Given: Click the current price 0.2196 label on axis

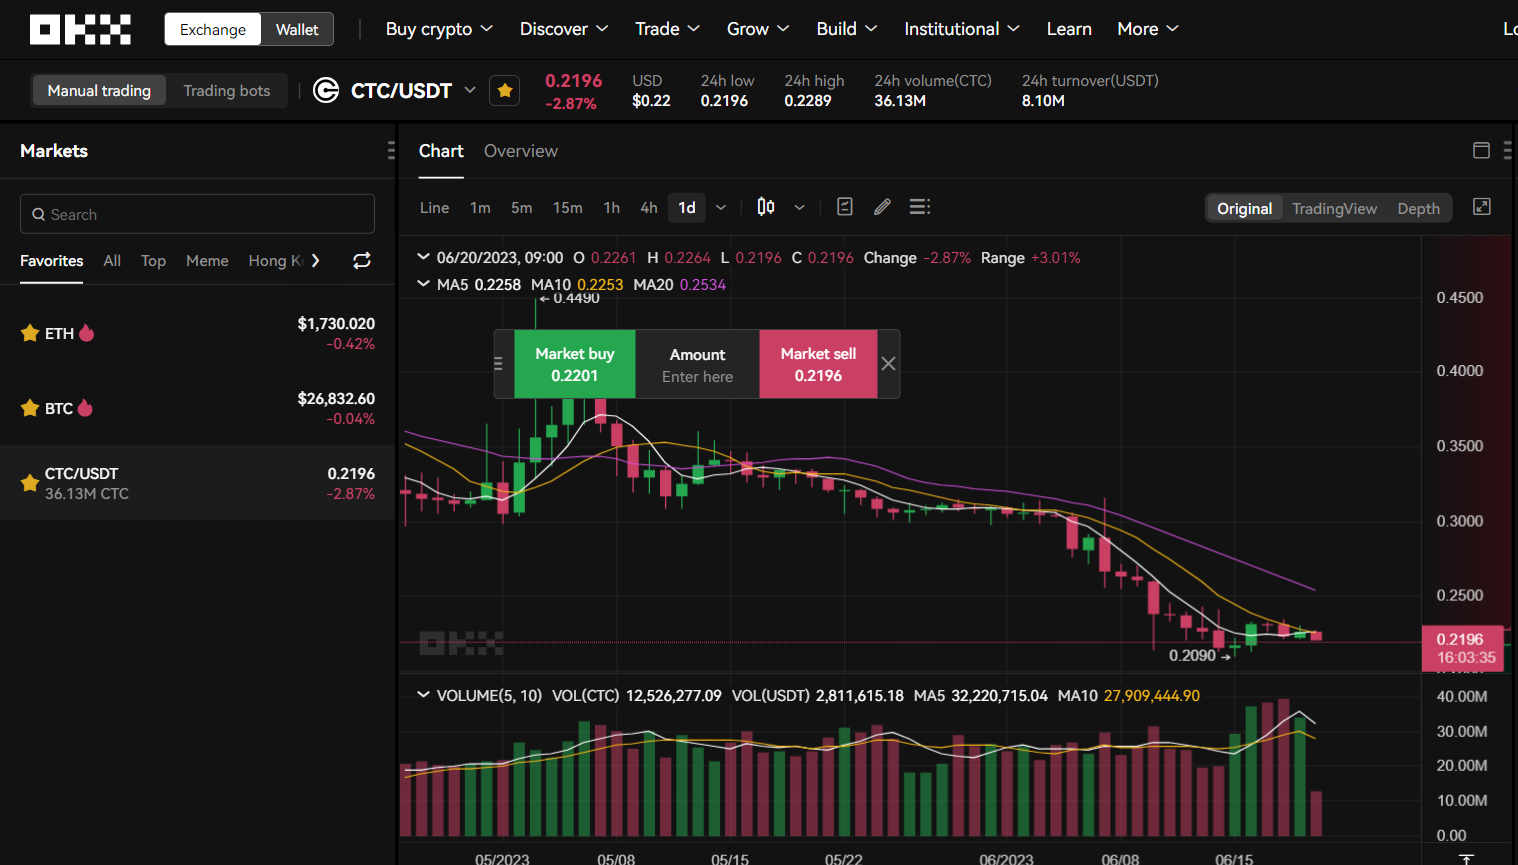Looking at the screenshot, I should click(1462, 648).
